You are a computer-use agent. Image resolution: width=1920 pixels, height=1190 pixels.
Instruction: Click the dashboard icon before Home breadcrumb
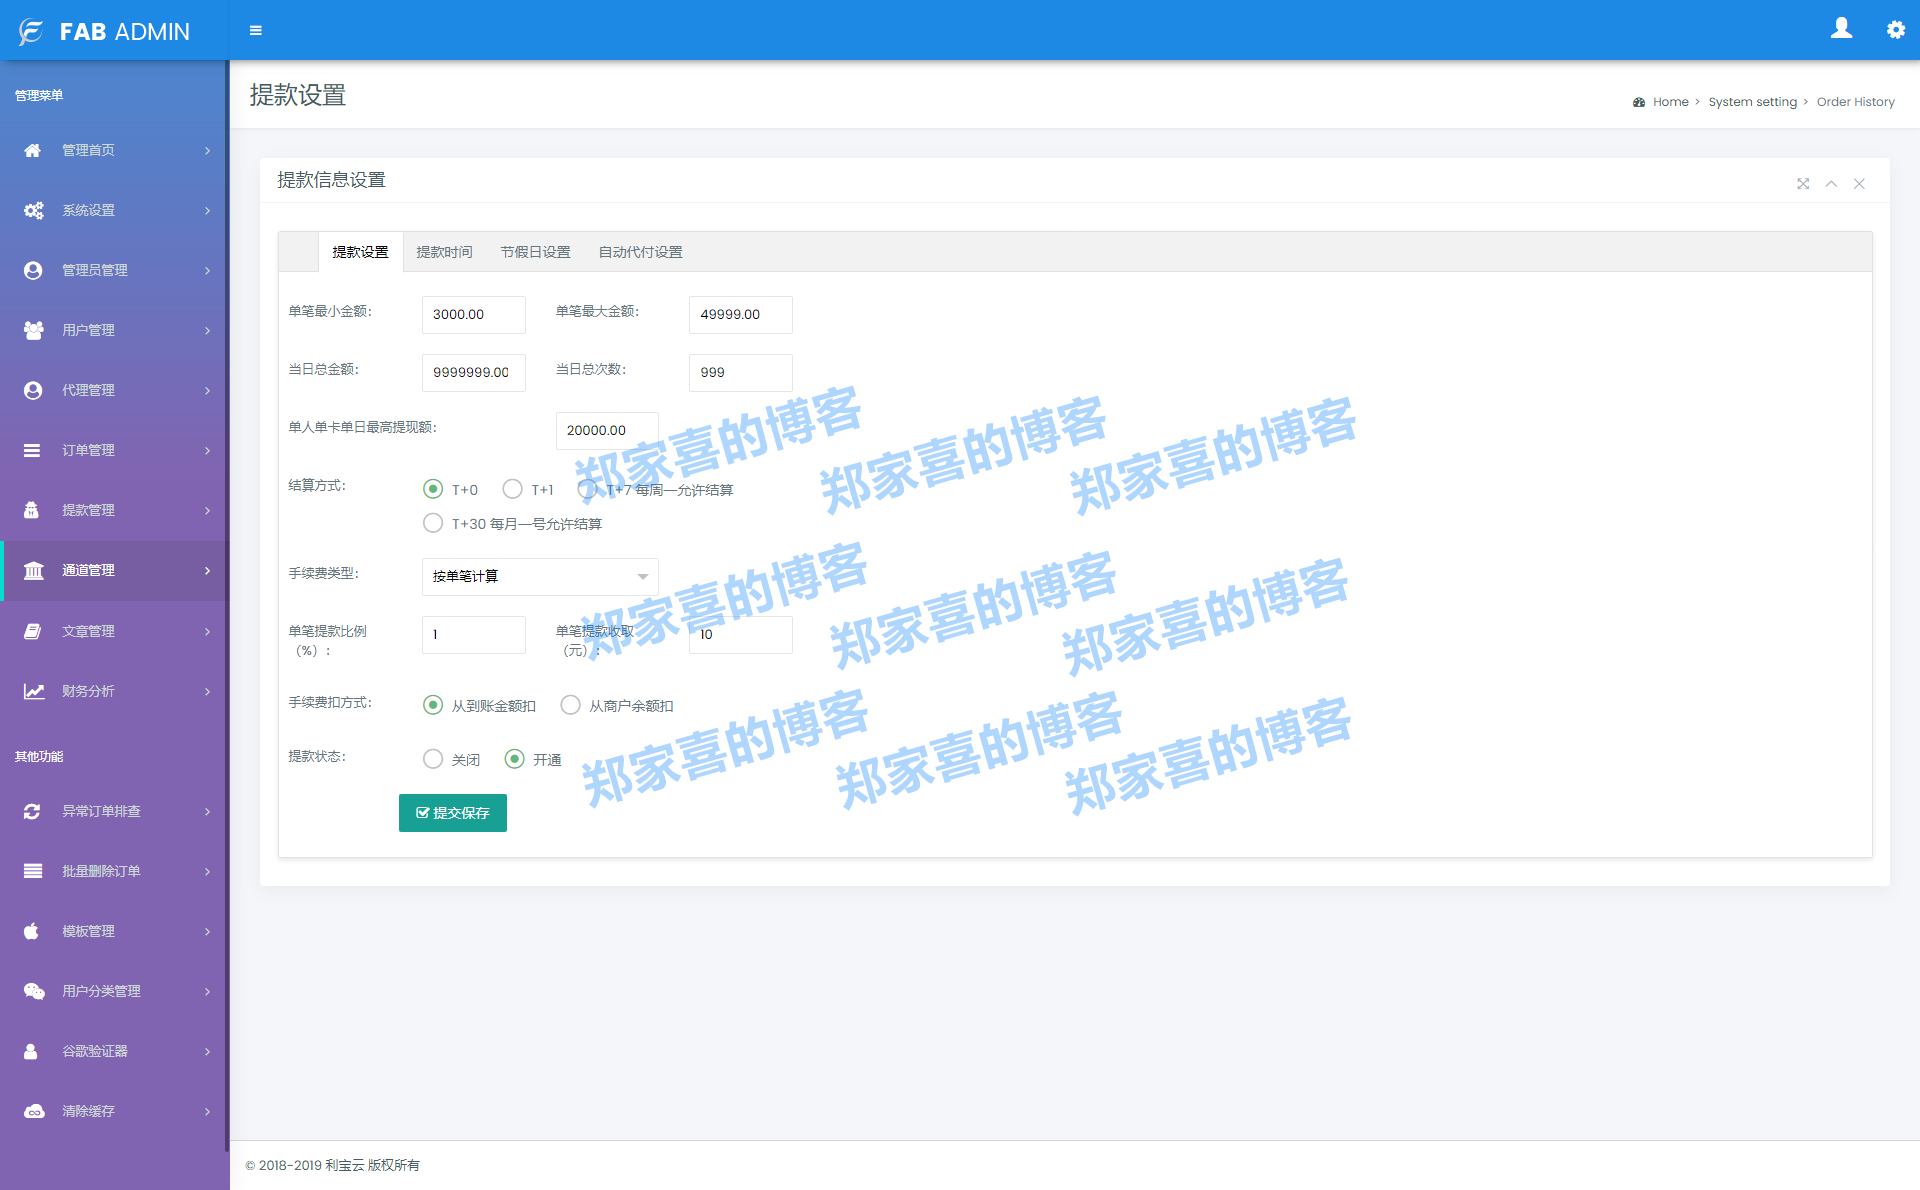1639,102
